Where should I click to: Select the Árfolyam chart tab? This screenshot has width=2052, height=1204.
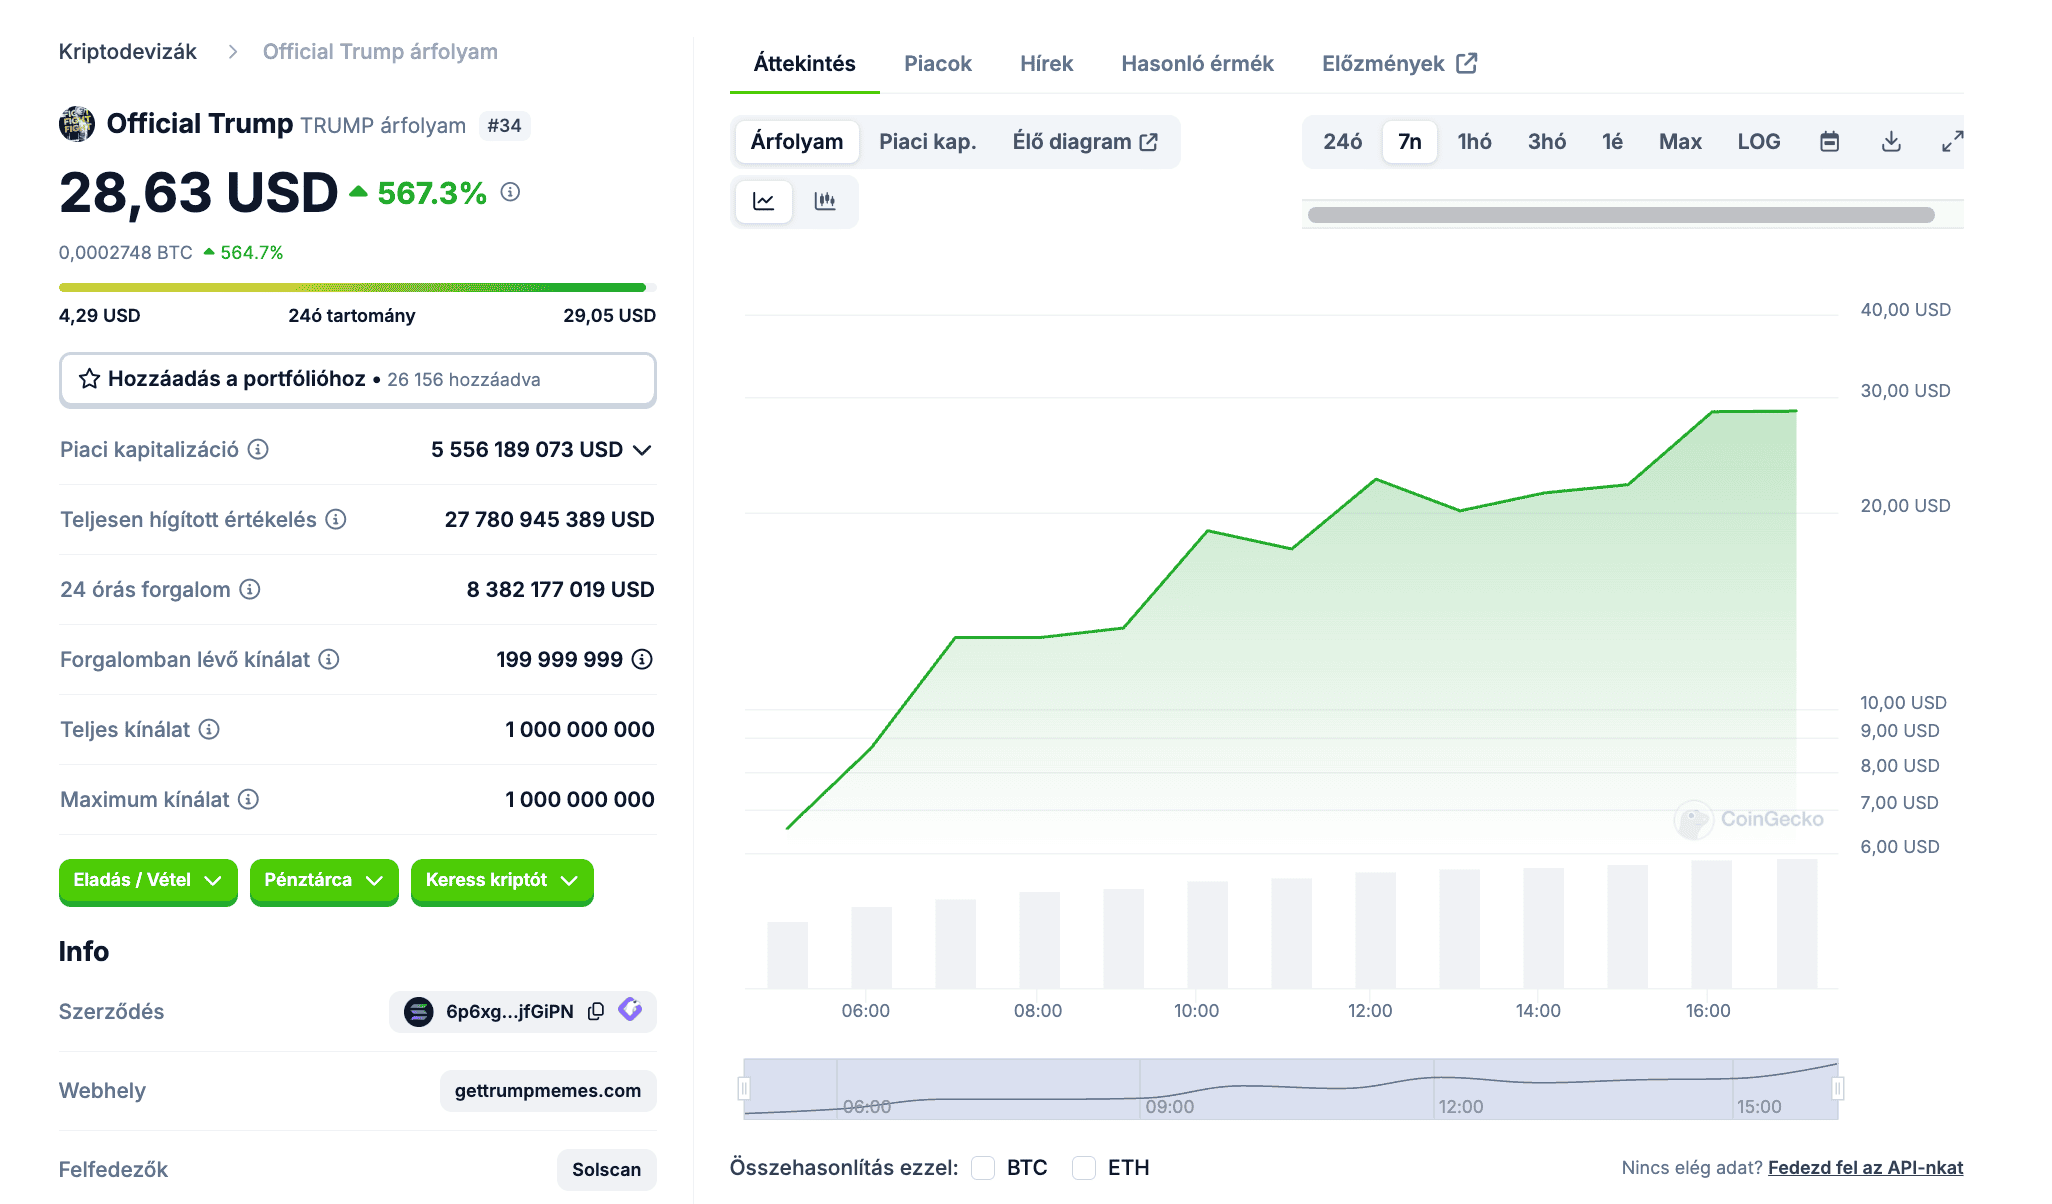point(797,142)
